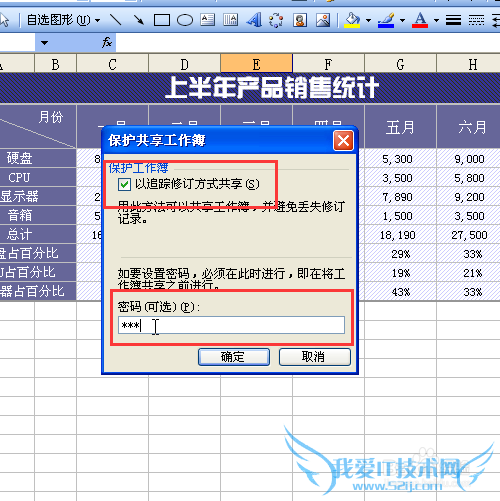Select the 总计 row label

[x=38, y=234]
